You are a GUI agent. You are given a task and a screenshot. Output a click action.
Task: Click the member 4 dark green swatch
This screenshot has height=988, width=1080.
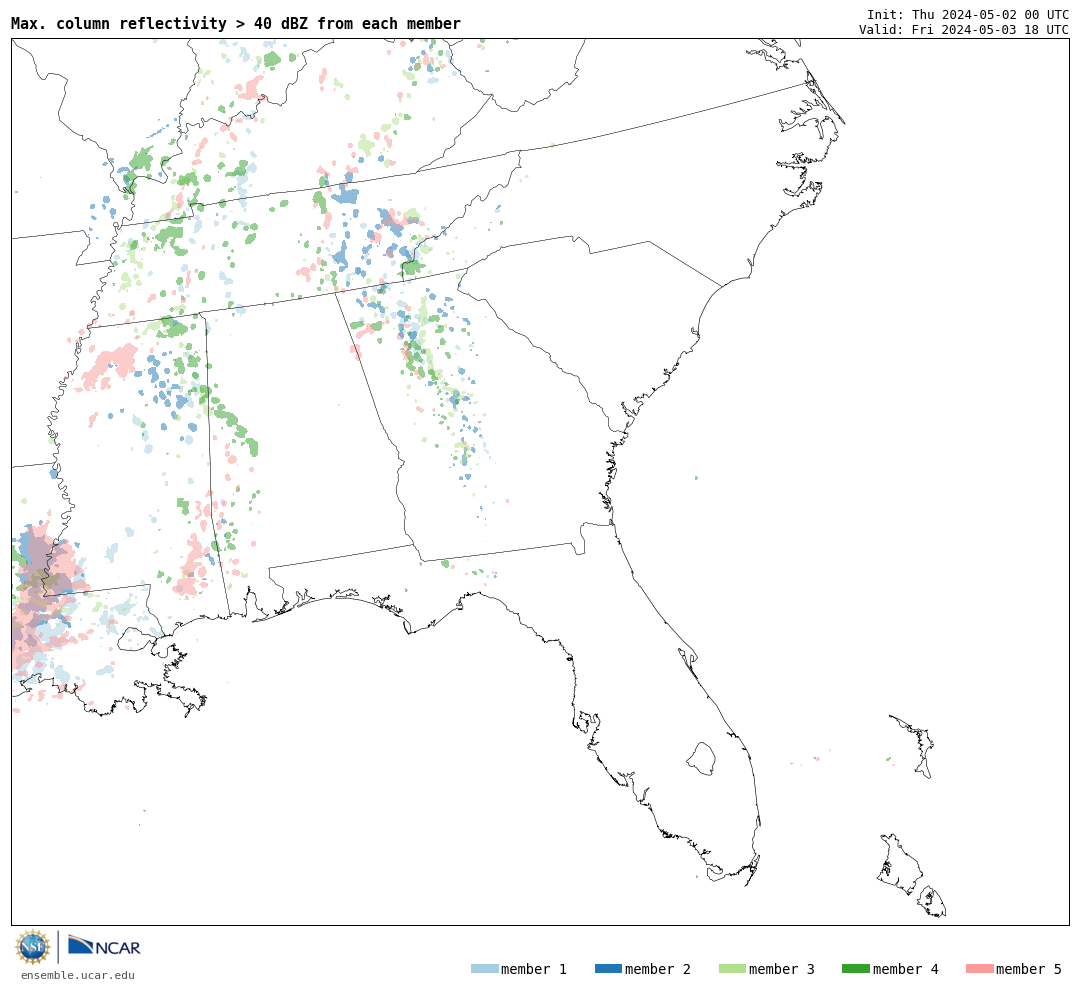(855, 969)
